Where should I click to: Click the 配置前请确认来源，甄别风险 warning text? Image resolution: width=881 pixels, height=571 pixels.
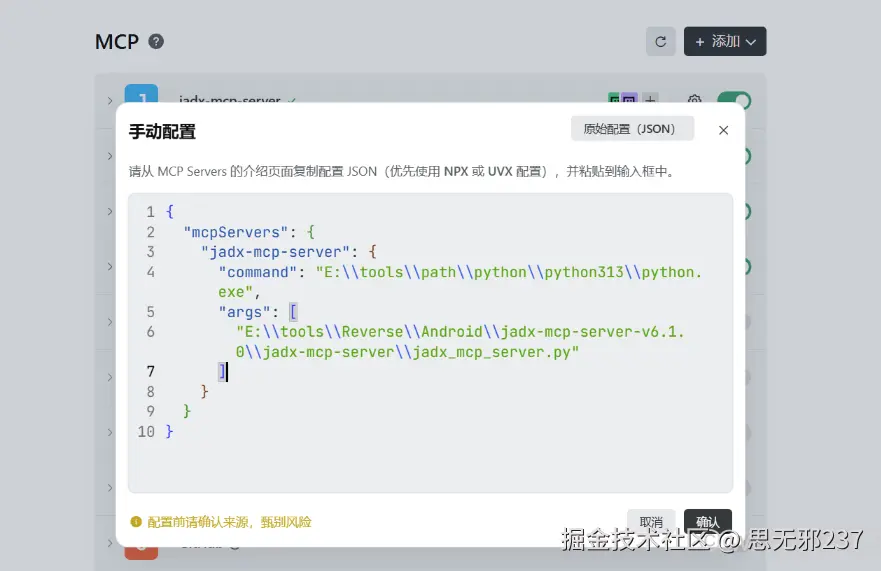tap(229, 522)
